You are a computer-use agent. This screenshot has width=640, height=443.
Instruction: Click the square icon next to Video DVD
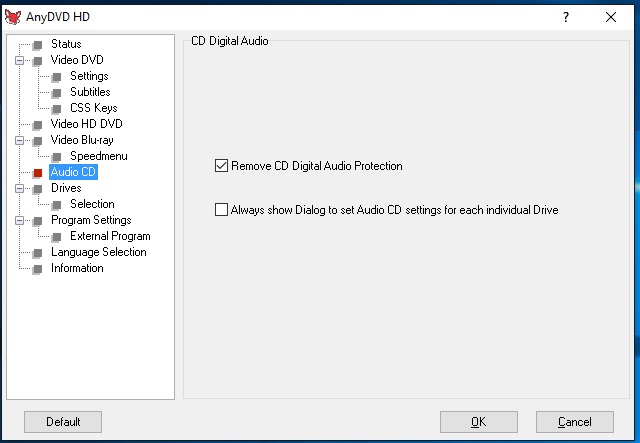38,60
